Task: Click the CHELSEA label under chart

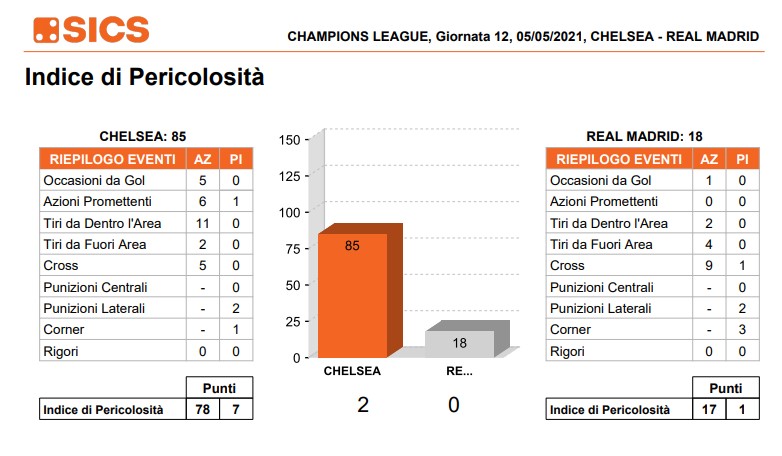Action: 352,371
